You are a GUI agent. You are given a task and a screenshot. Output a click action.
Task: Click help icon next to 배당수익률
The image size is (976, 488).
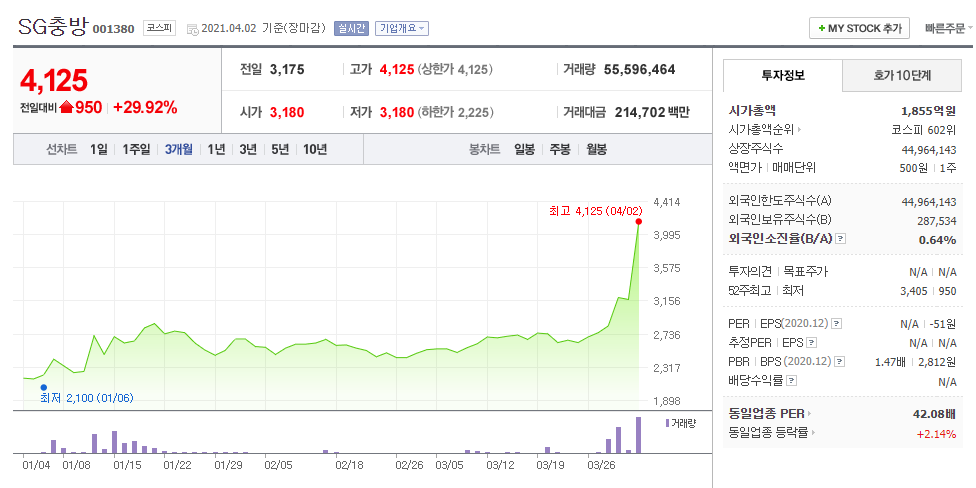791,380
